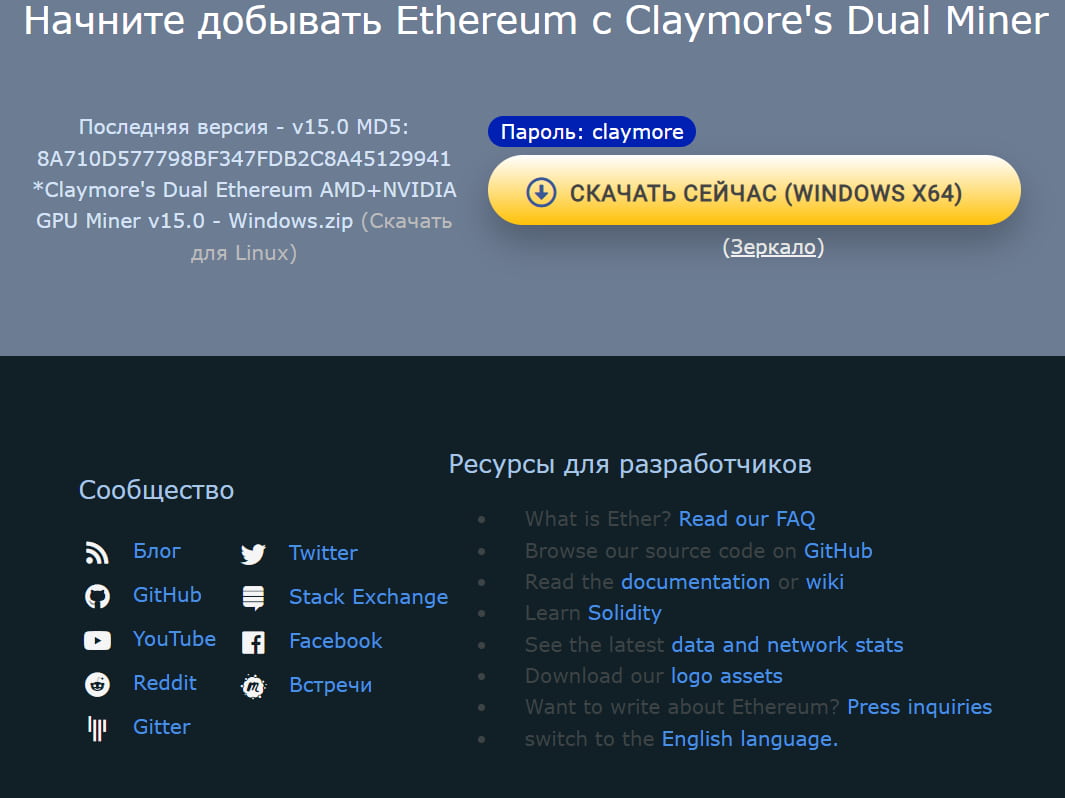Click the Stack Exchange icon
The height and width of the screenshot is (798, 1065).
pos(253,598)
